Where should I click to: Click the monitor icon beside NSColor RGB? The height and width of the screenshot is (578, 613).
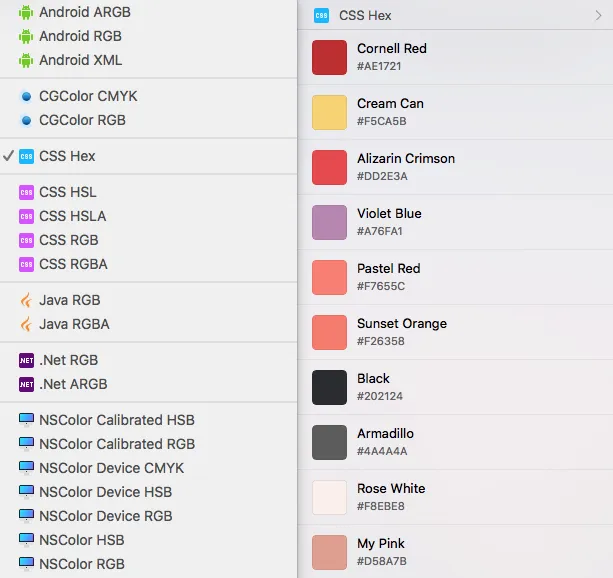click(26, 564)
